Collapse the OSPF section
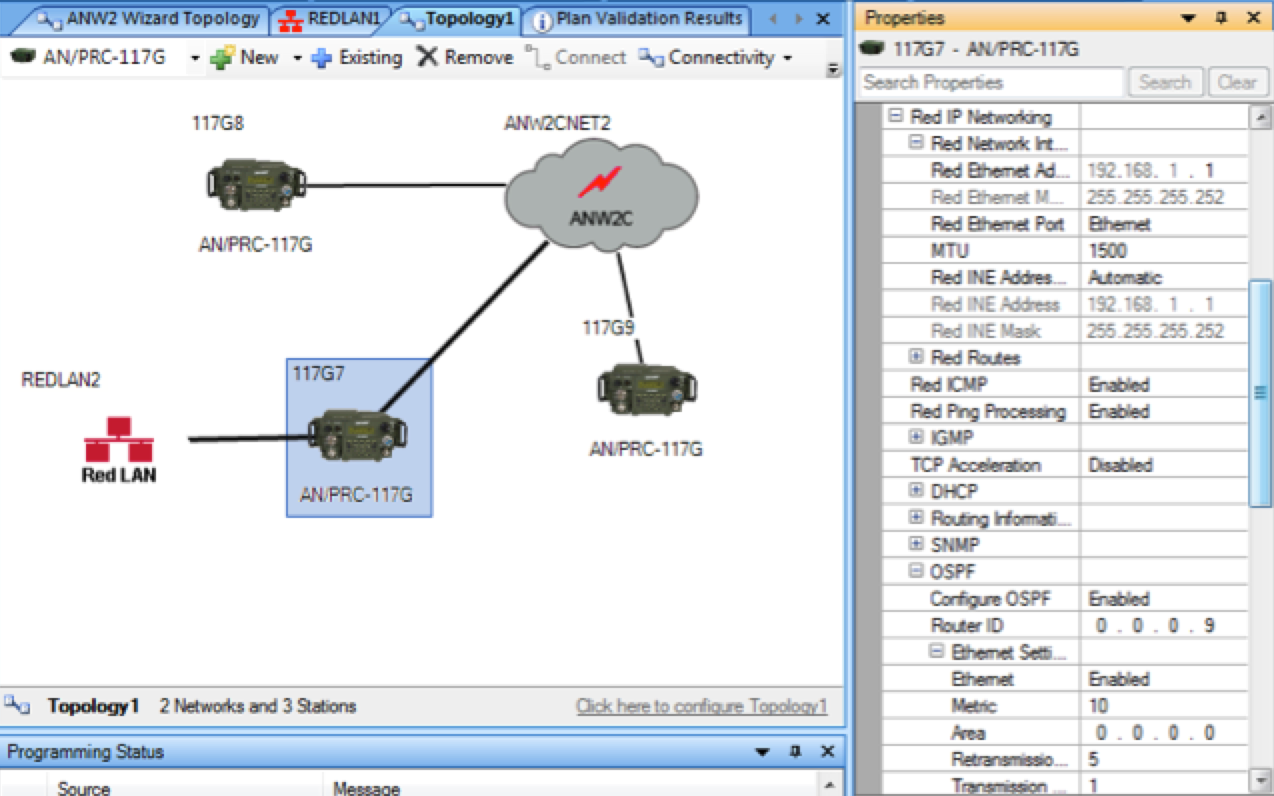 click(x=917, y=572)
